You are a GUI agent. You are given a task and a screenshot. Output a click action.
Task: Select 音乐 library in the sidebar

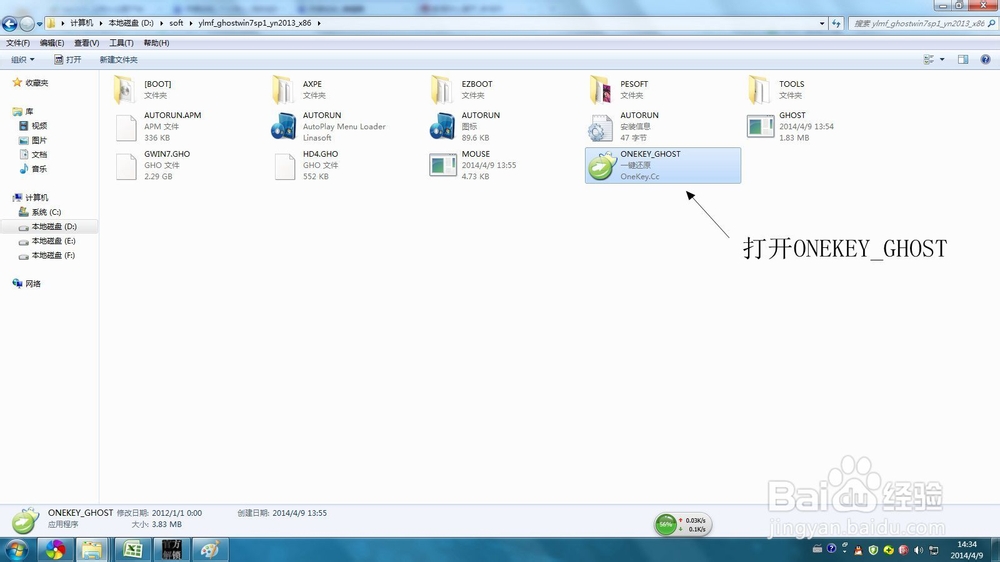33,169
